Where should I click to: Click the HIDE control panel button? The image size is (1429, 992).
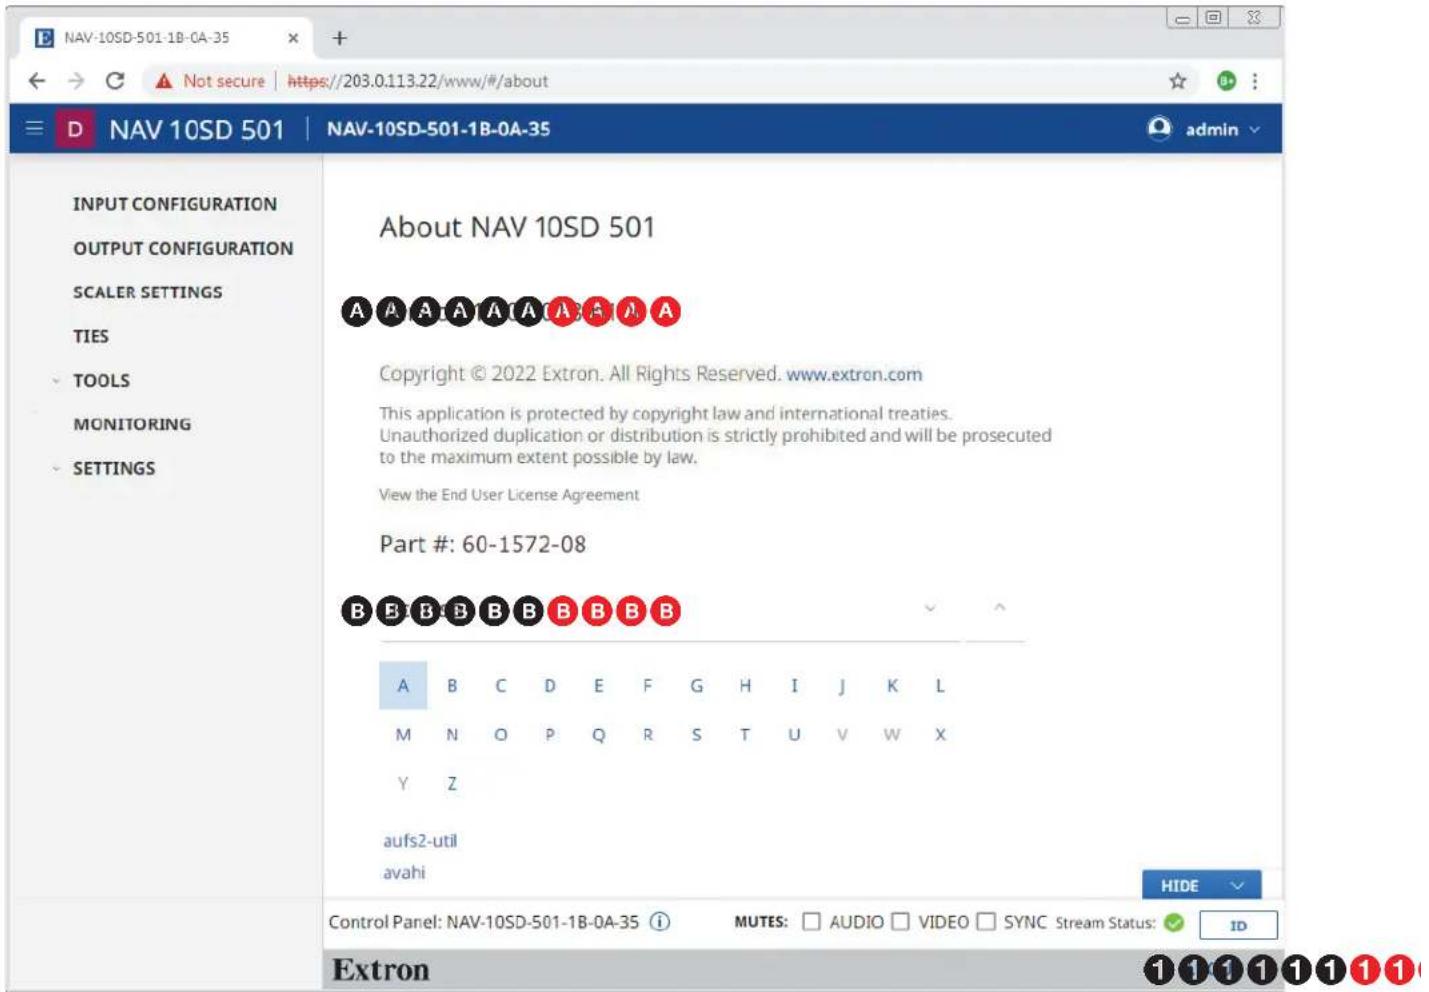(x=1201, y=885)
